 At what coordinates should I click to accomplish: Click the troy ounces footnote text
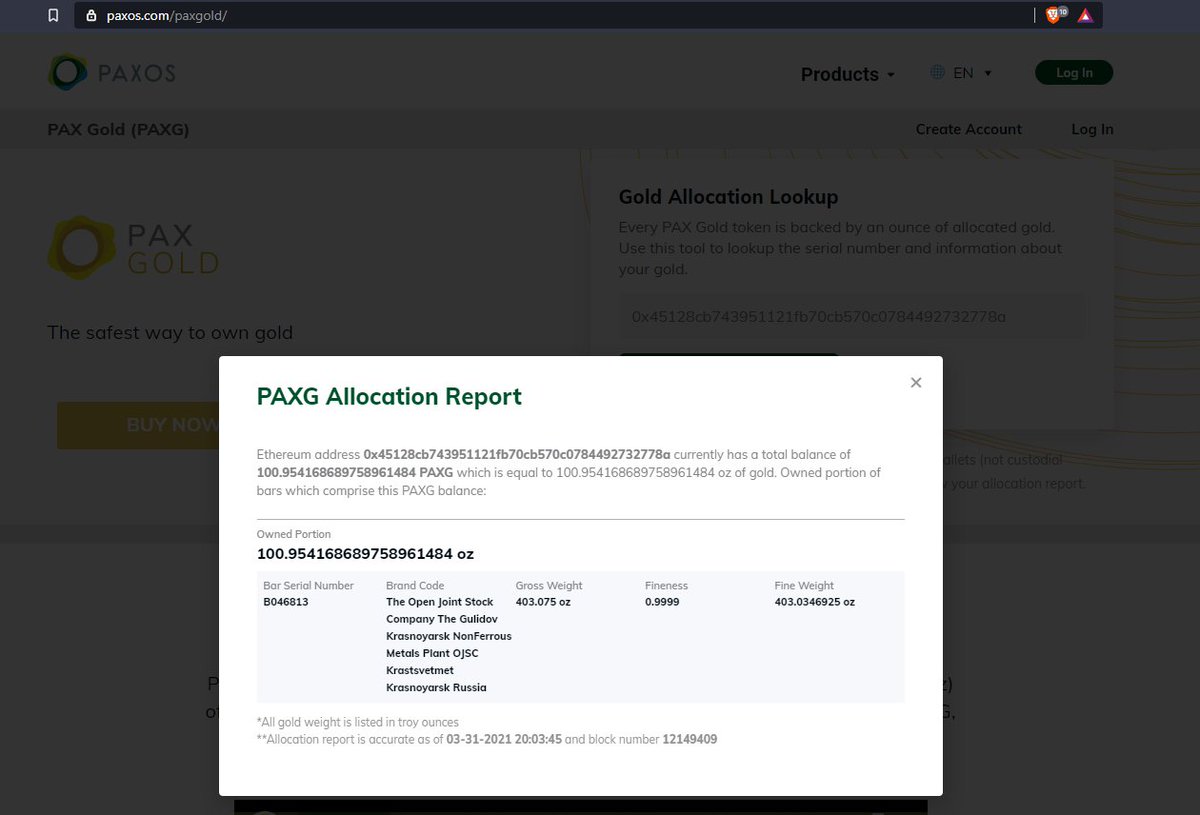point(358,722)
